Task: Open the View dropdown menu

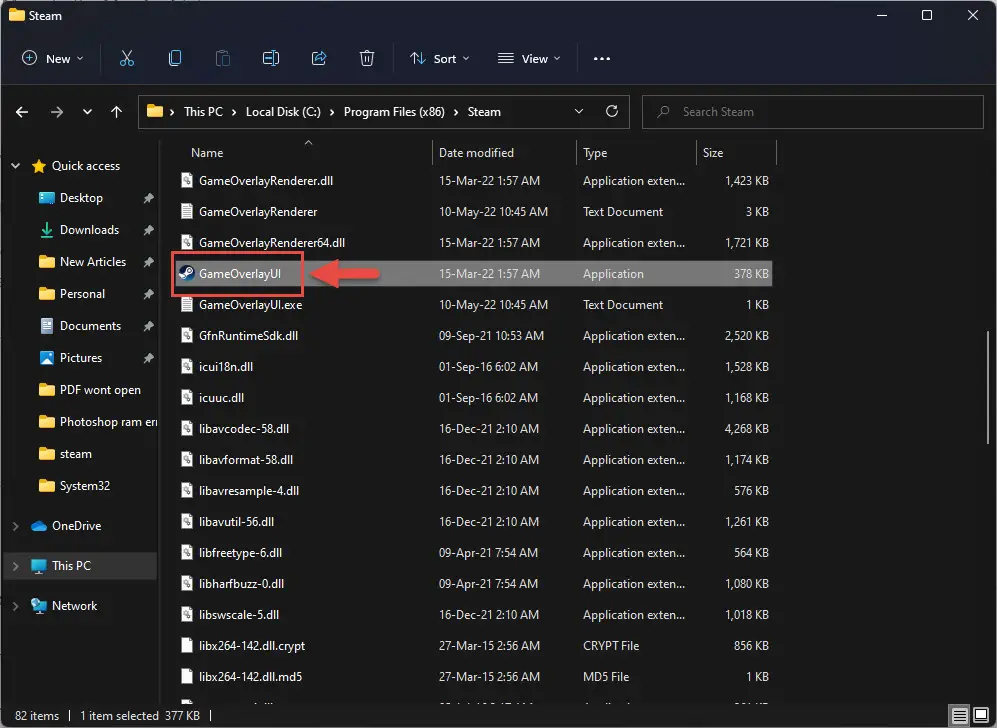Action: [x=529, y=58]
